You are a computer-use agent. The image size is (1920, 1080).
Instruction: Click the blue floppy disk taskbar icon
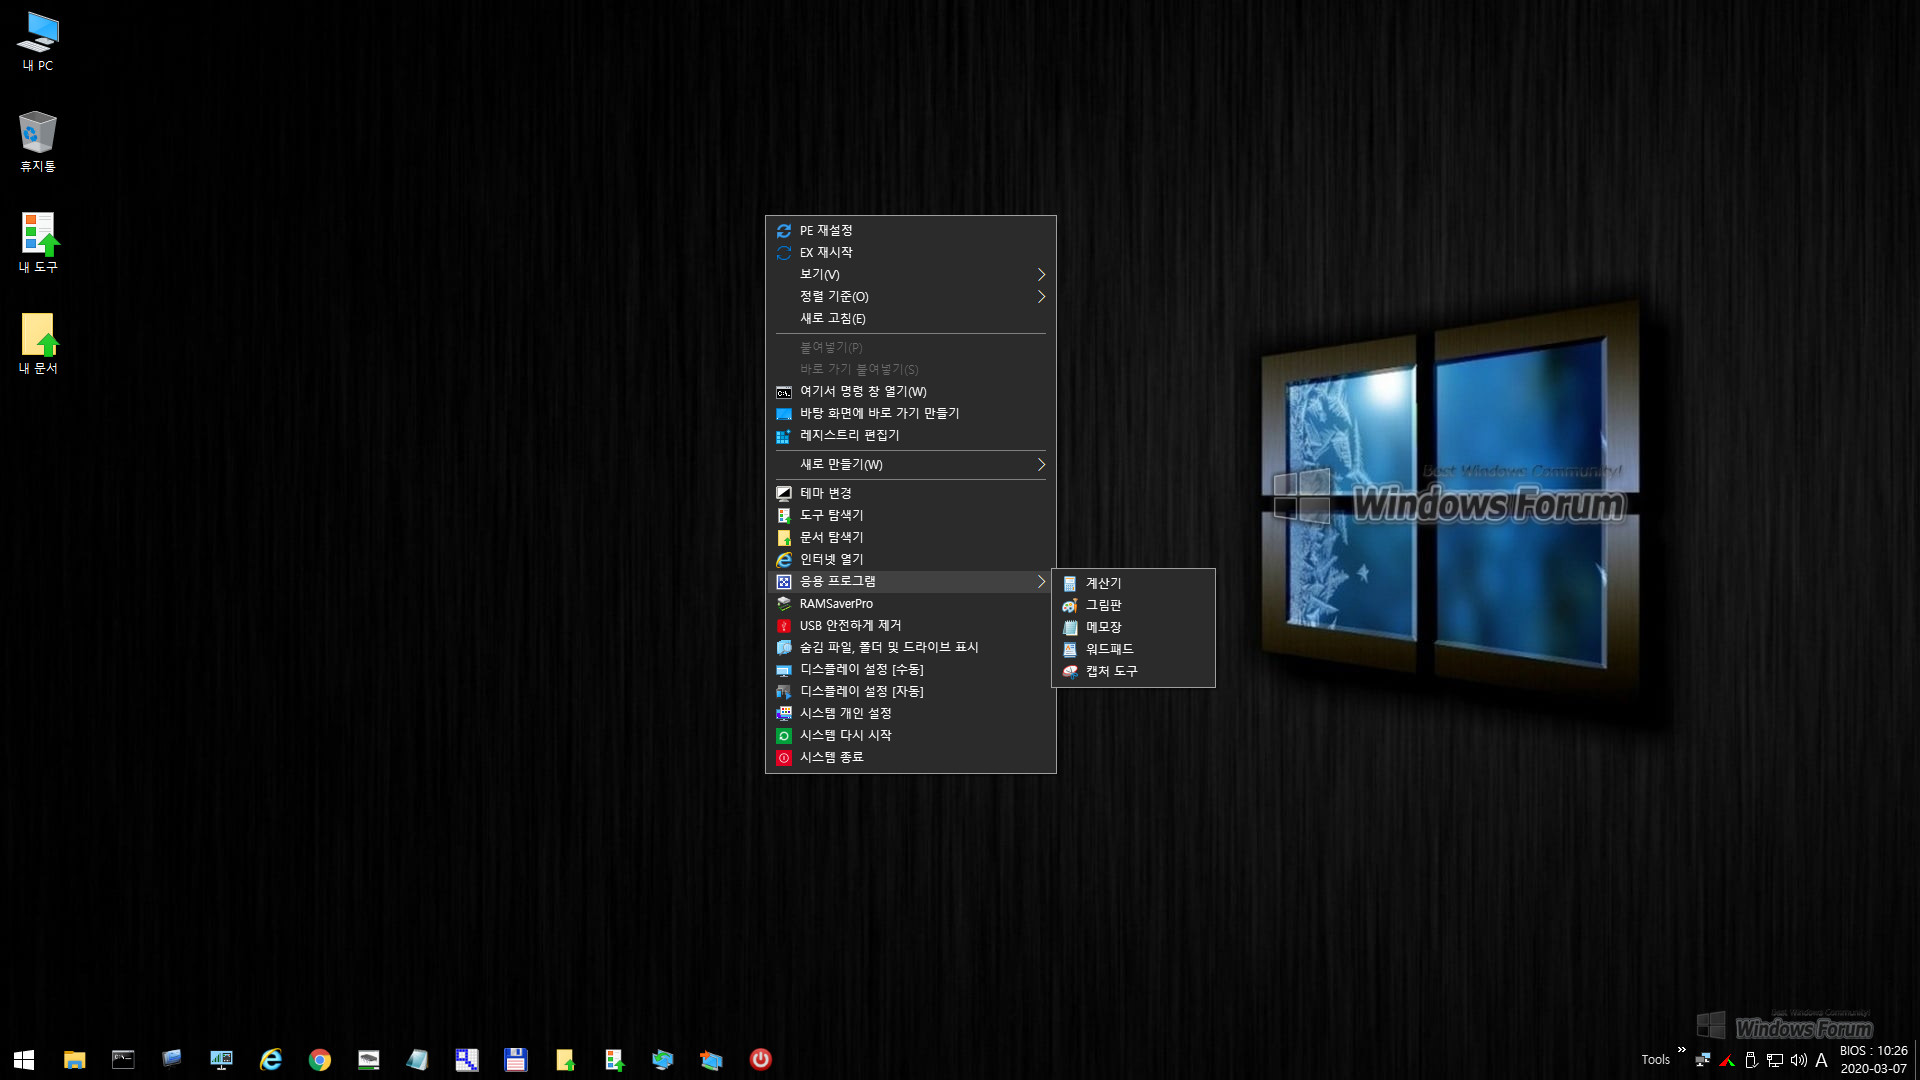click(516, 1059)
